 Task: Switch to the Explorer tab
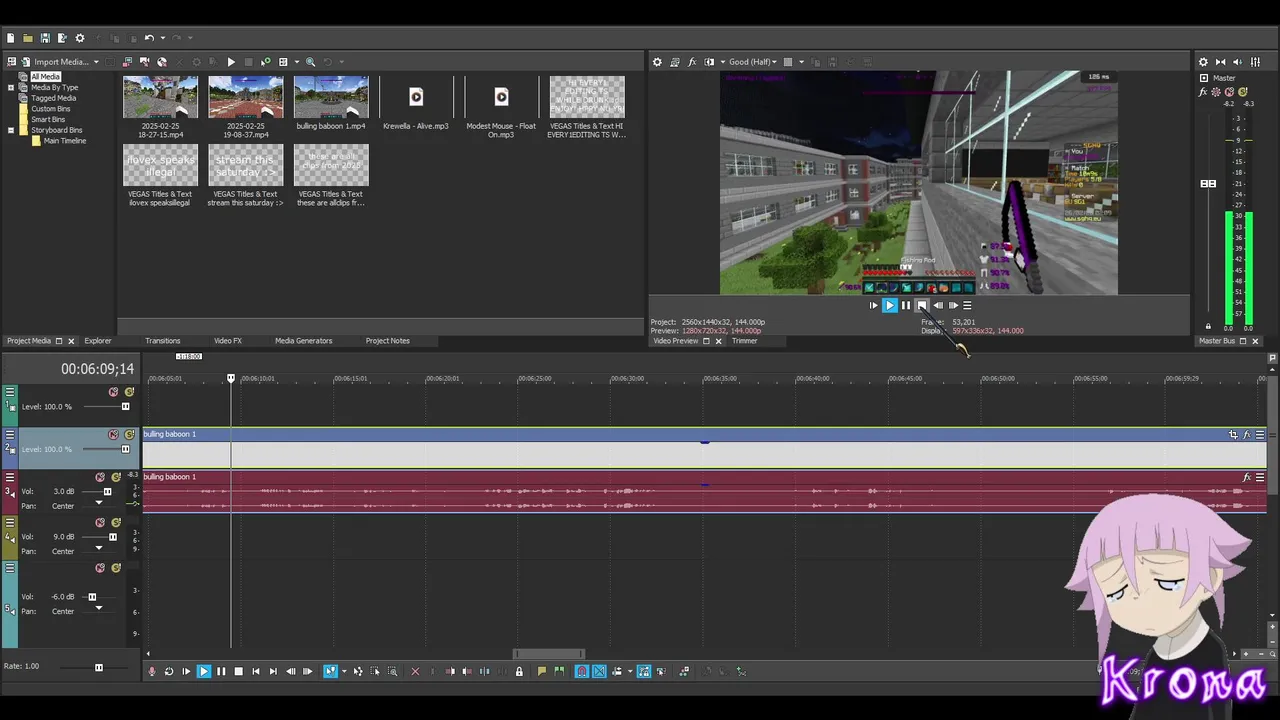pos(98,341)
